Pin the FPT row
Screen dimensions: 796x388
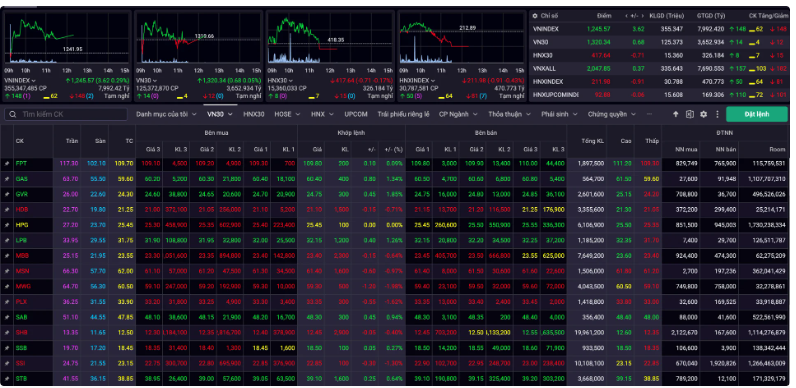click(7, 164)
